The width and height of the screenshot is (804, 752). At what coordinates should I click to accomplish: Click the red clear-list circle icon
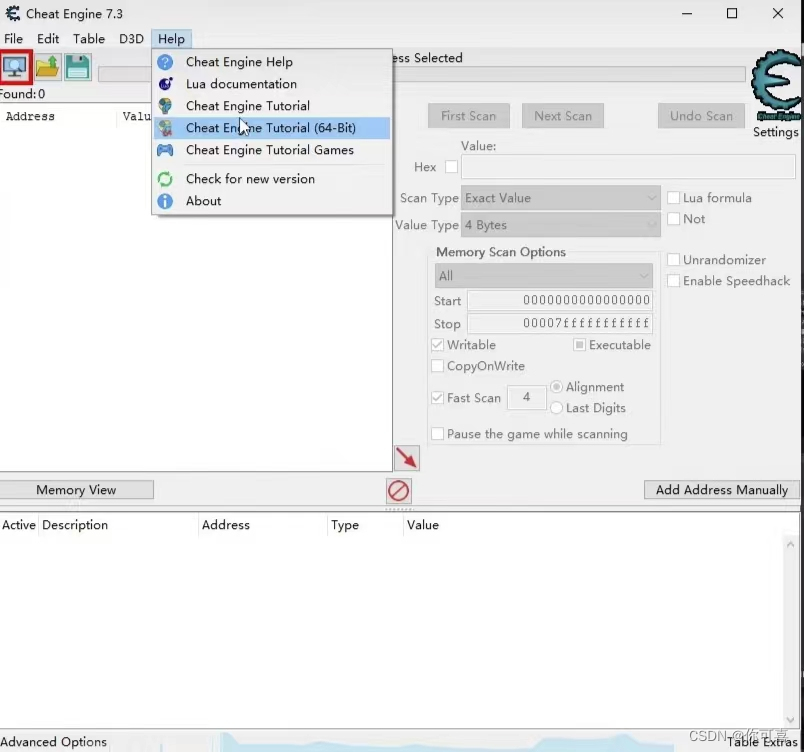point(398,491)
